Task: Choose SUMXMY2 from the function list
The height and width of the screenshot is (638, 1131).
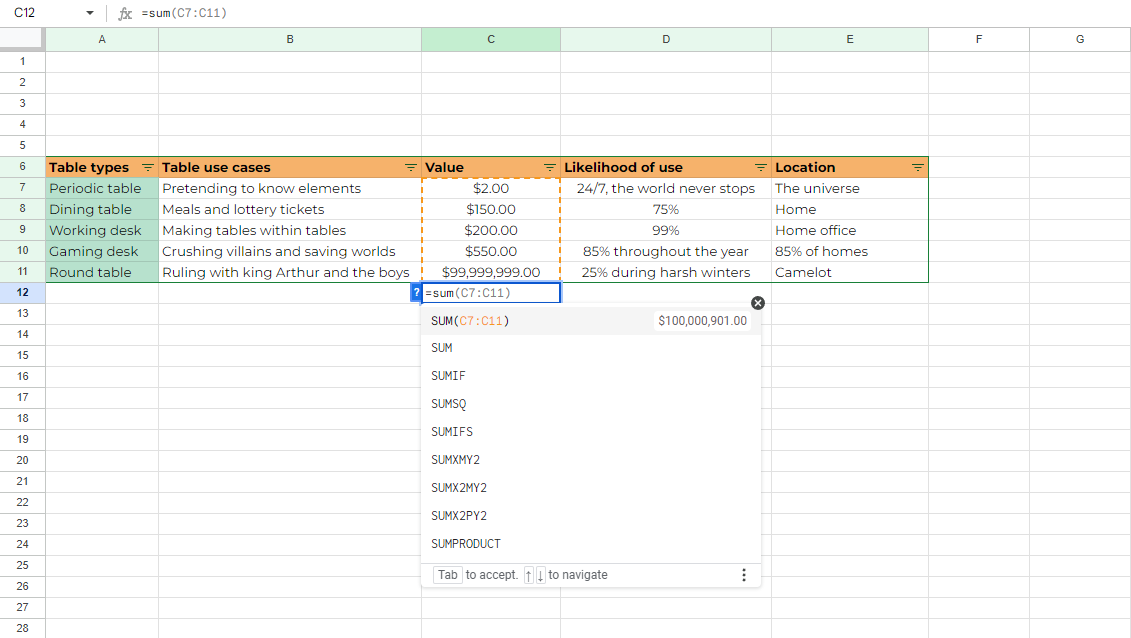Action: coord(590,460)
